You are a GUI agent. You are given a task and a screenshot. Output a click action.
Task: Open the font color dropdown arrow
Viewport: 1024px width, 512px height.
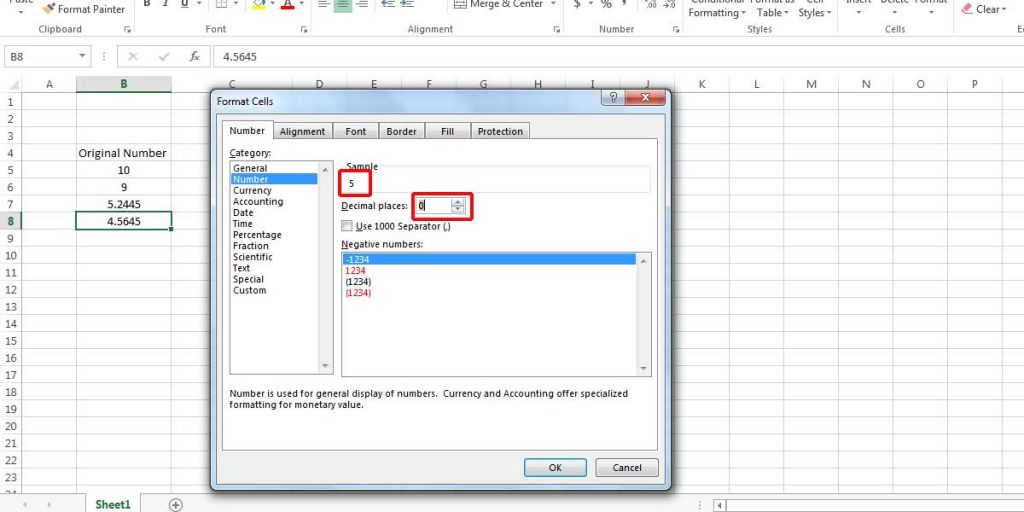301,4
